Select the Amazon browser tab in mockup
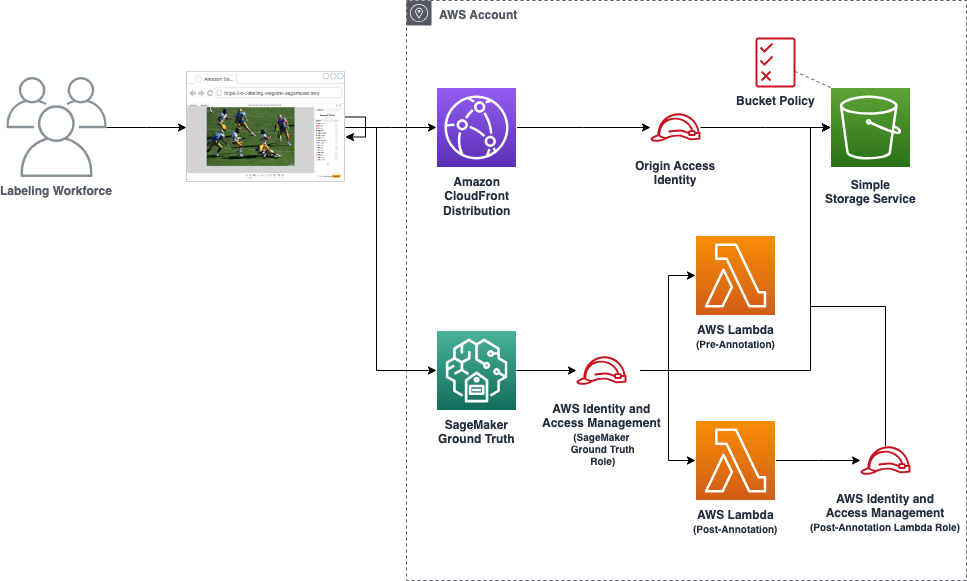Viewport: 967px width, 581px height. pyautogui.click(x=215, y=79)
